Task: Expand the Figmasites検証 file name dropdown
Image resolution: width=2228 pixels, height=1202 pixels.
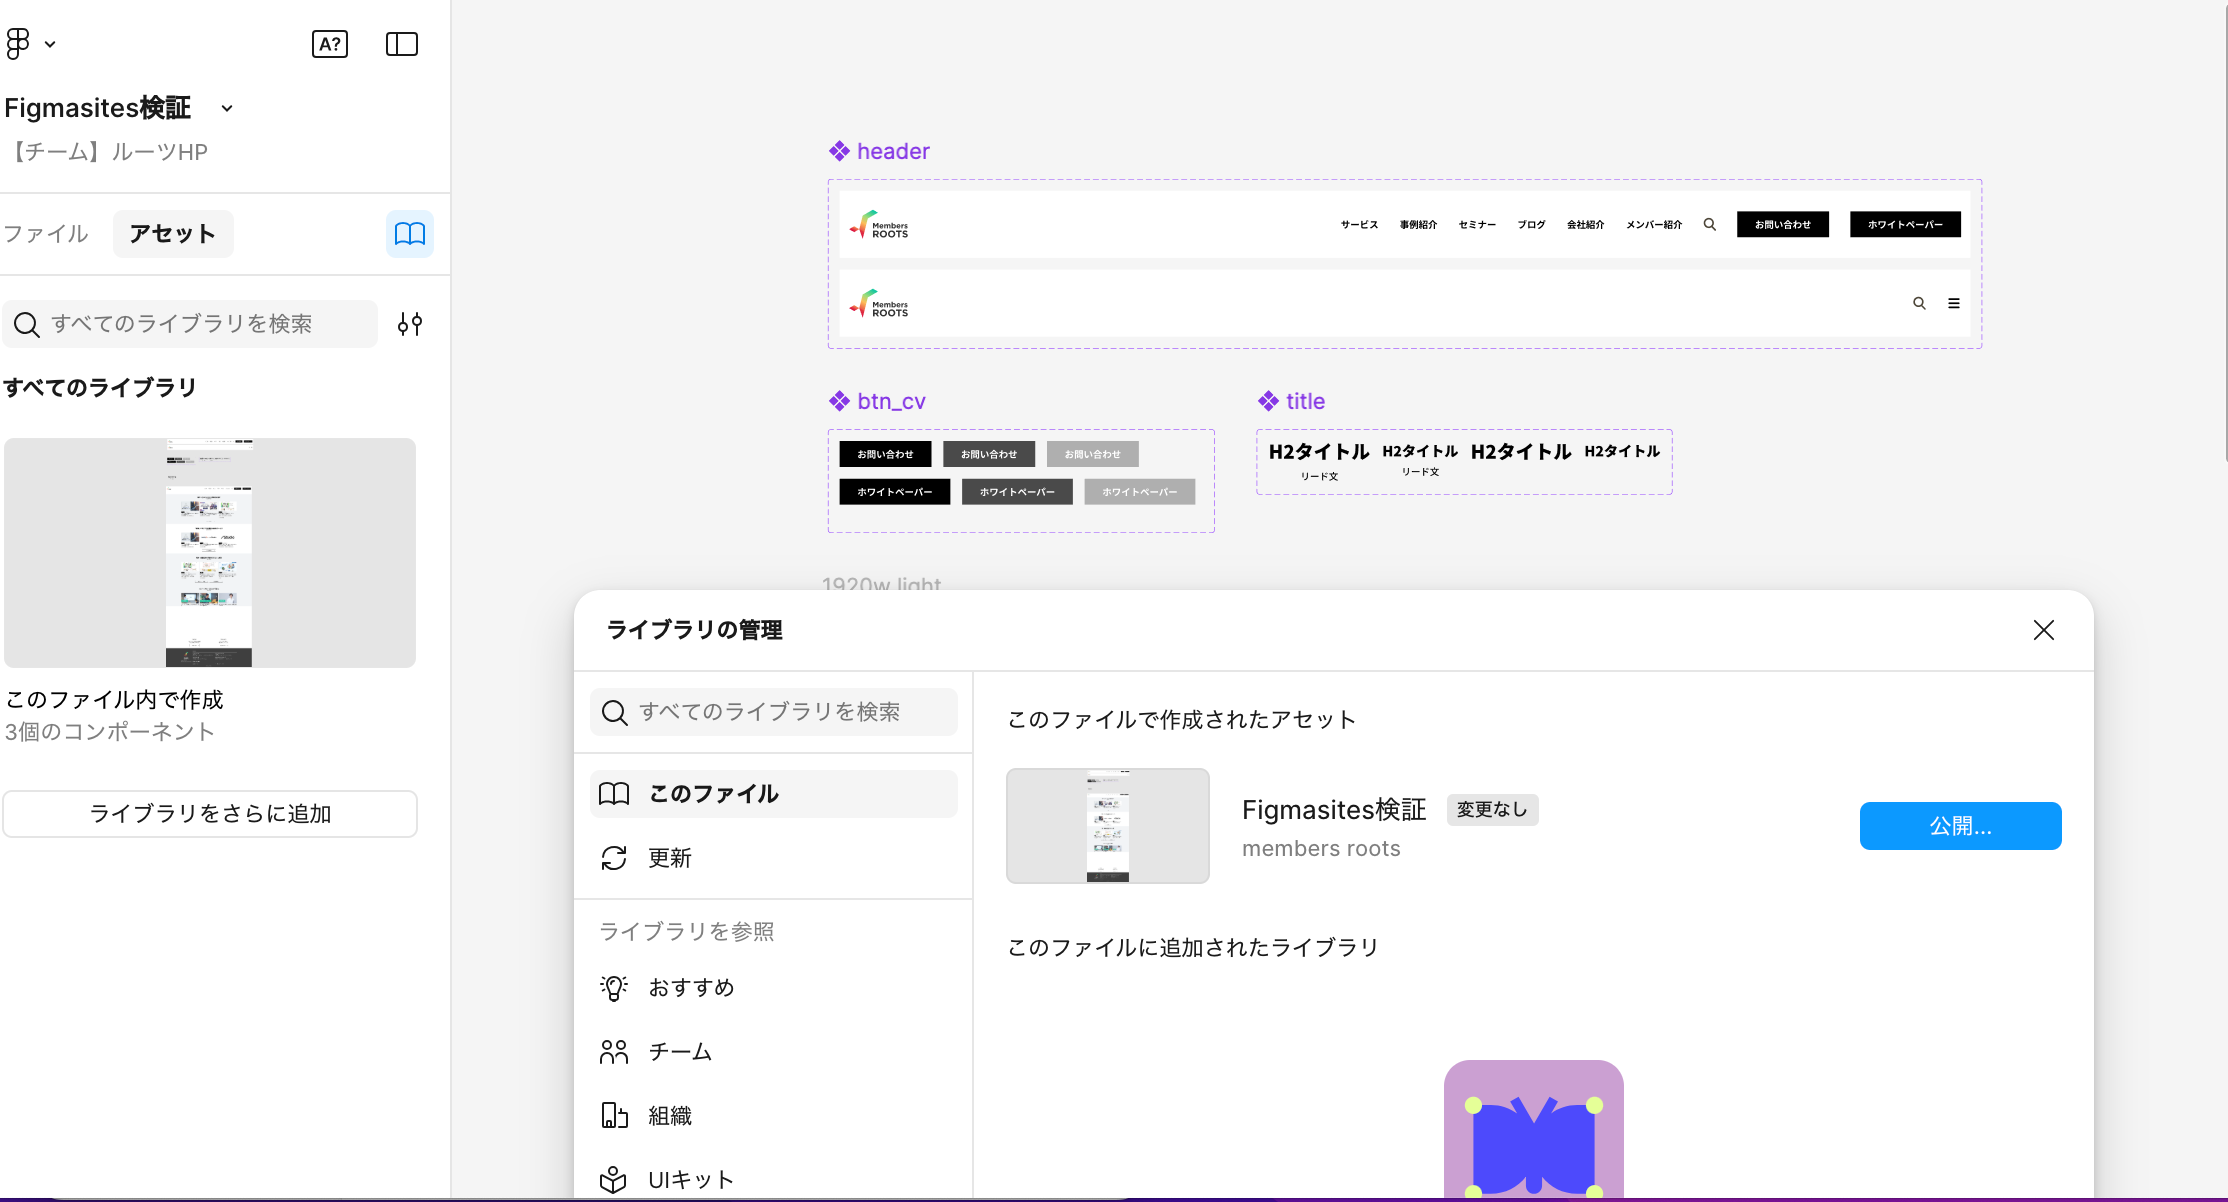Action: 227,108
